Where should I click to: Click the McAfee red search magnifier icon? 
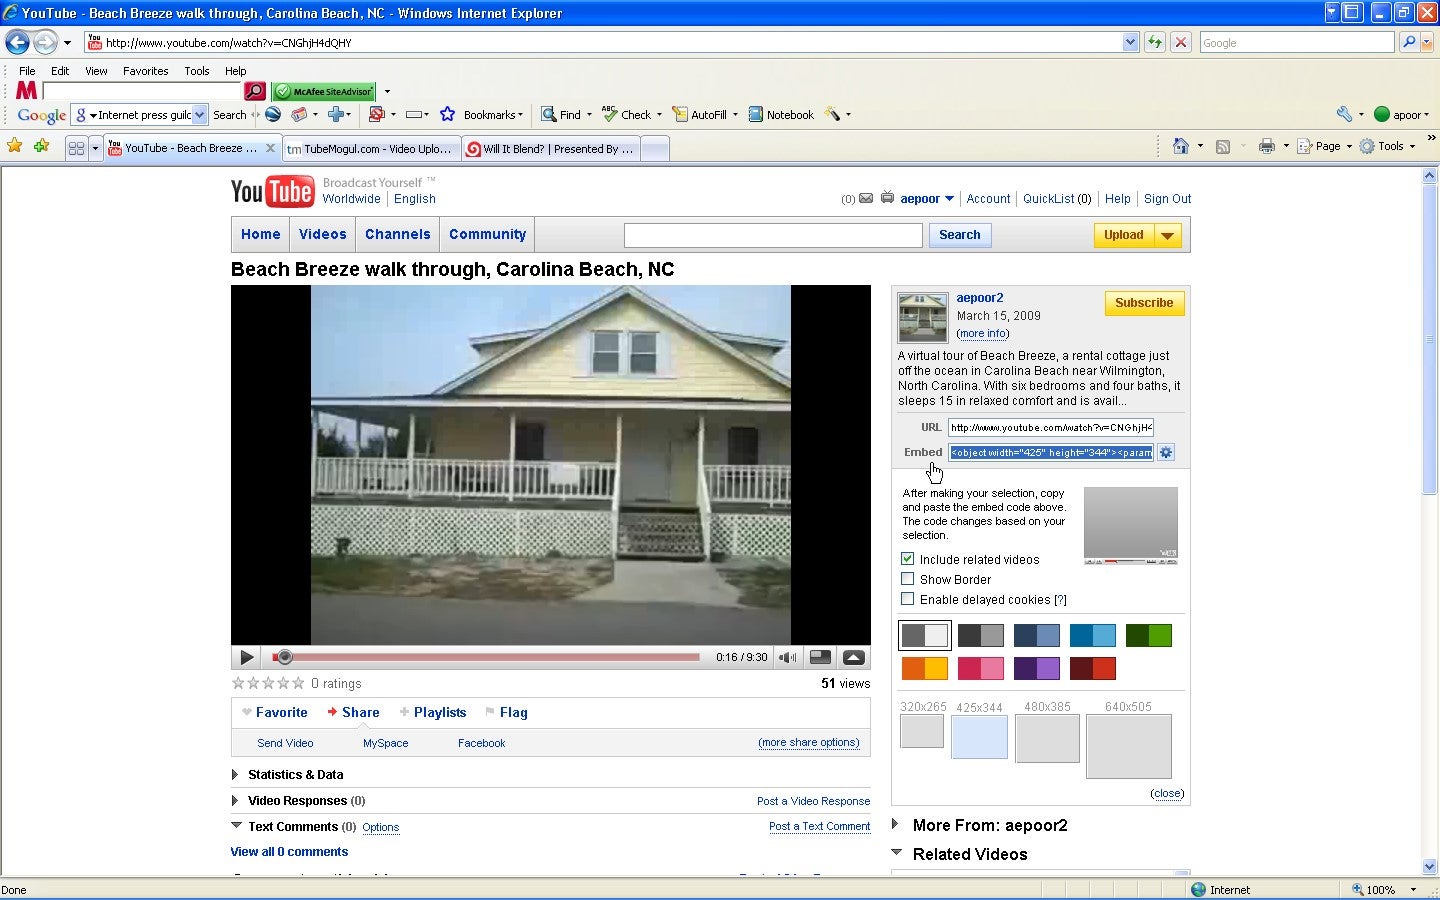[255, 91]
